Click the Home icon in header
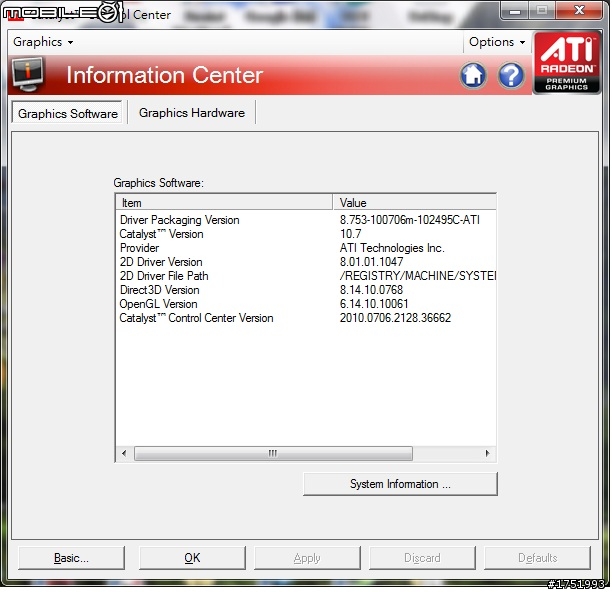 click(473, 75)
